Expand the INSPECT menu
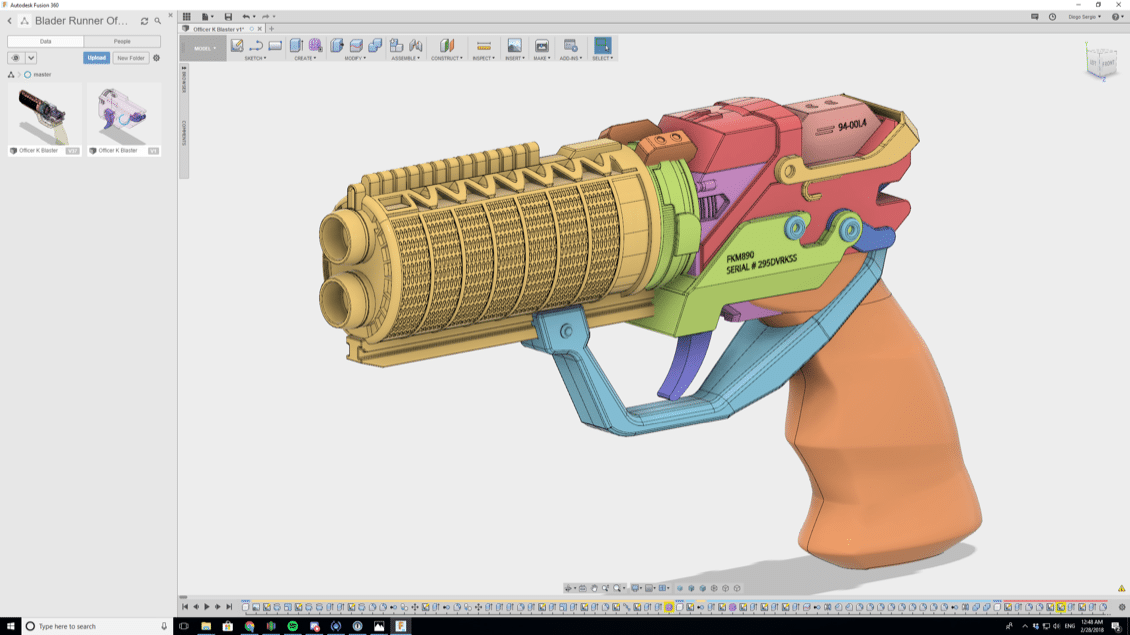This screenshot has height=635, width=1130. pyautogui.click(x=484, y=58)
